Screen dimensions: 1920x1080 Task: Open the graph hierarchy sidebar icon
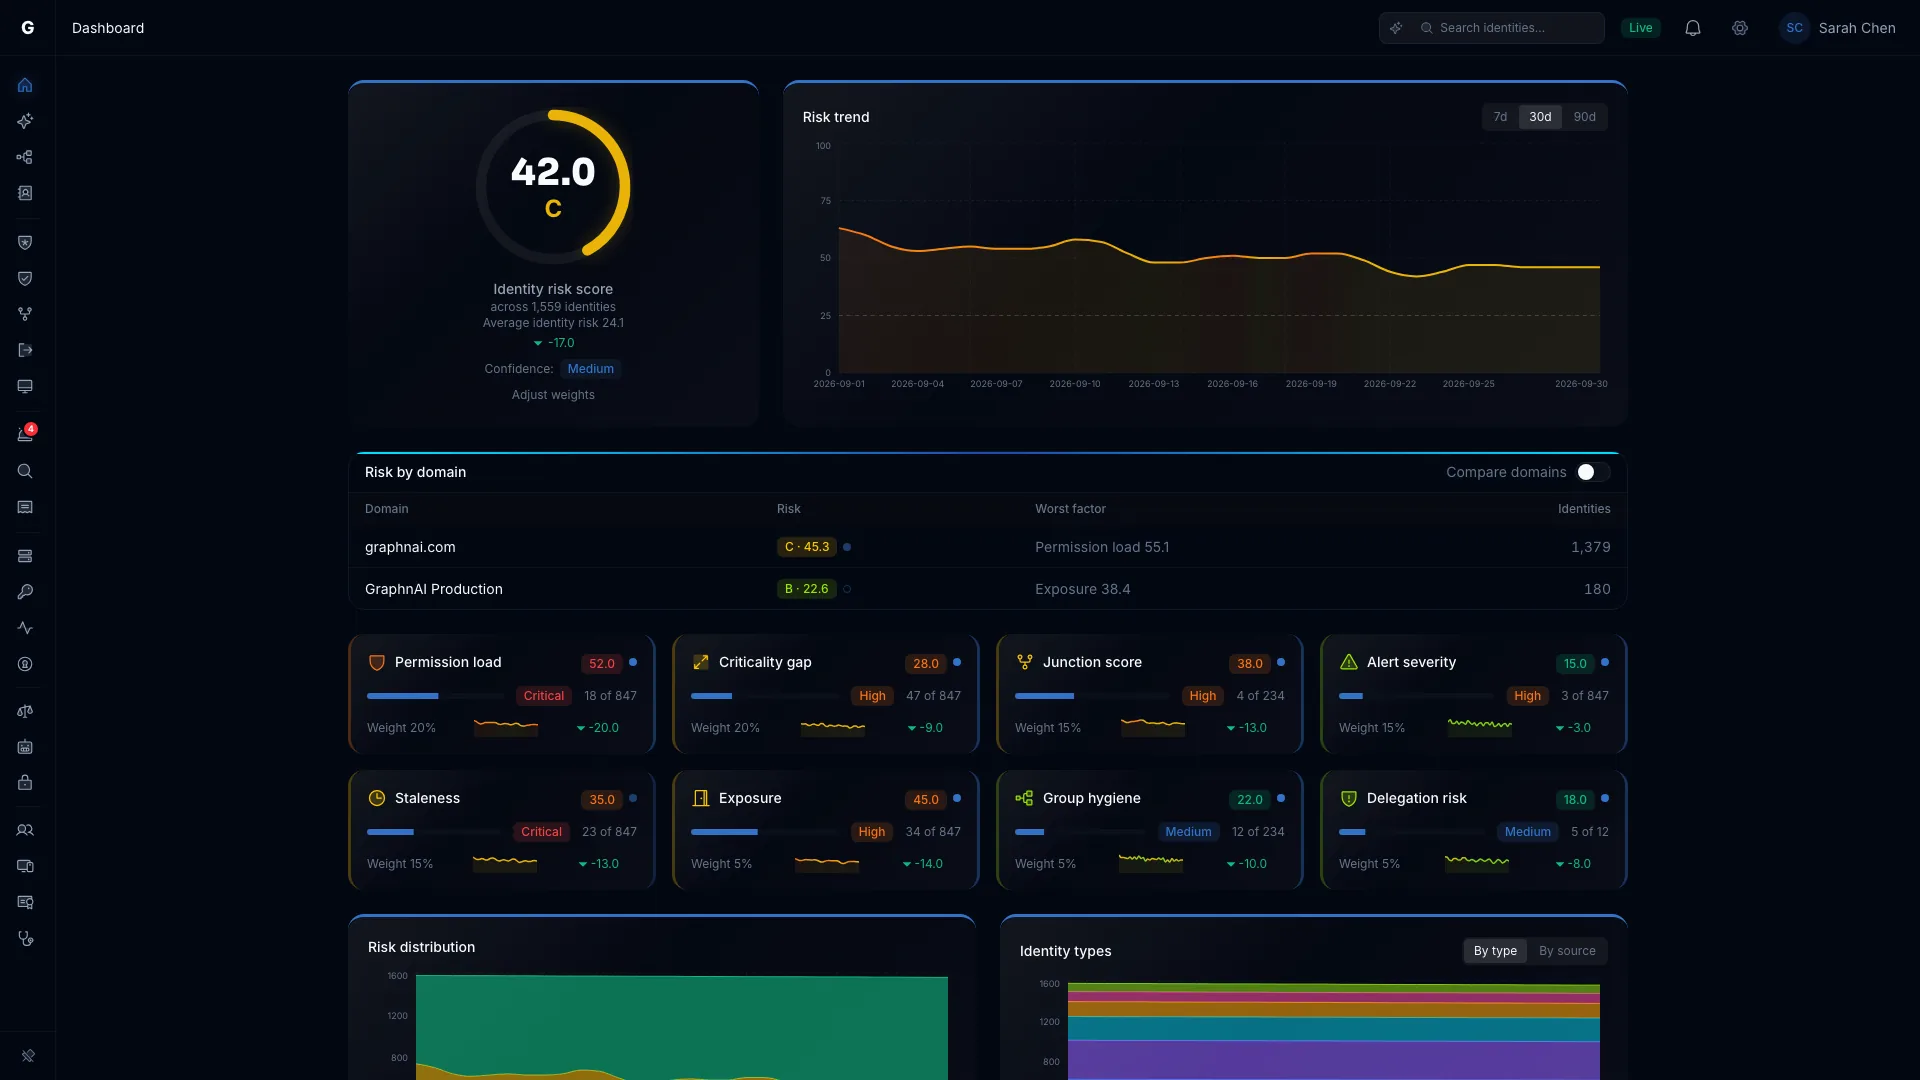(x=25, y=157)
